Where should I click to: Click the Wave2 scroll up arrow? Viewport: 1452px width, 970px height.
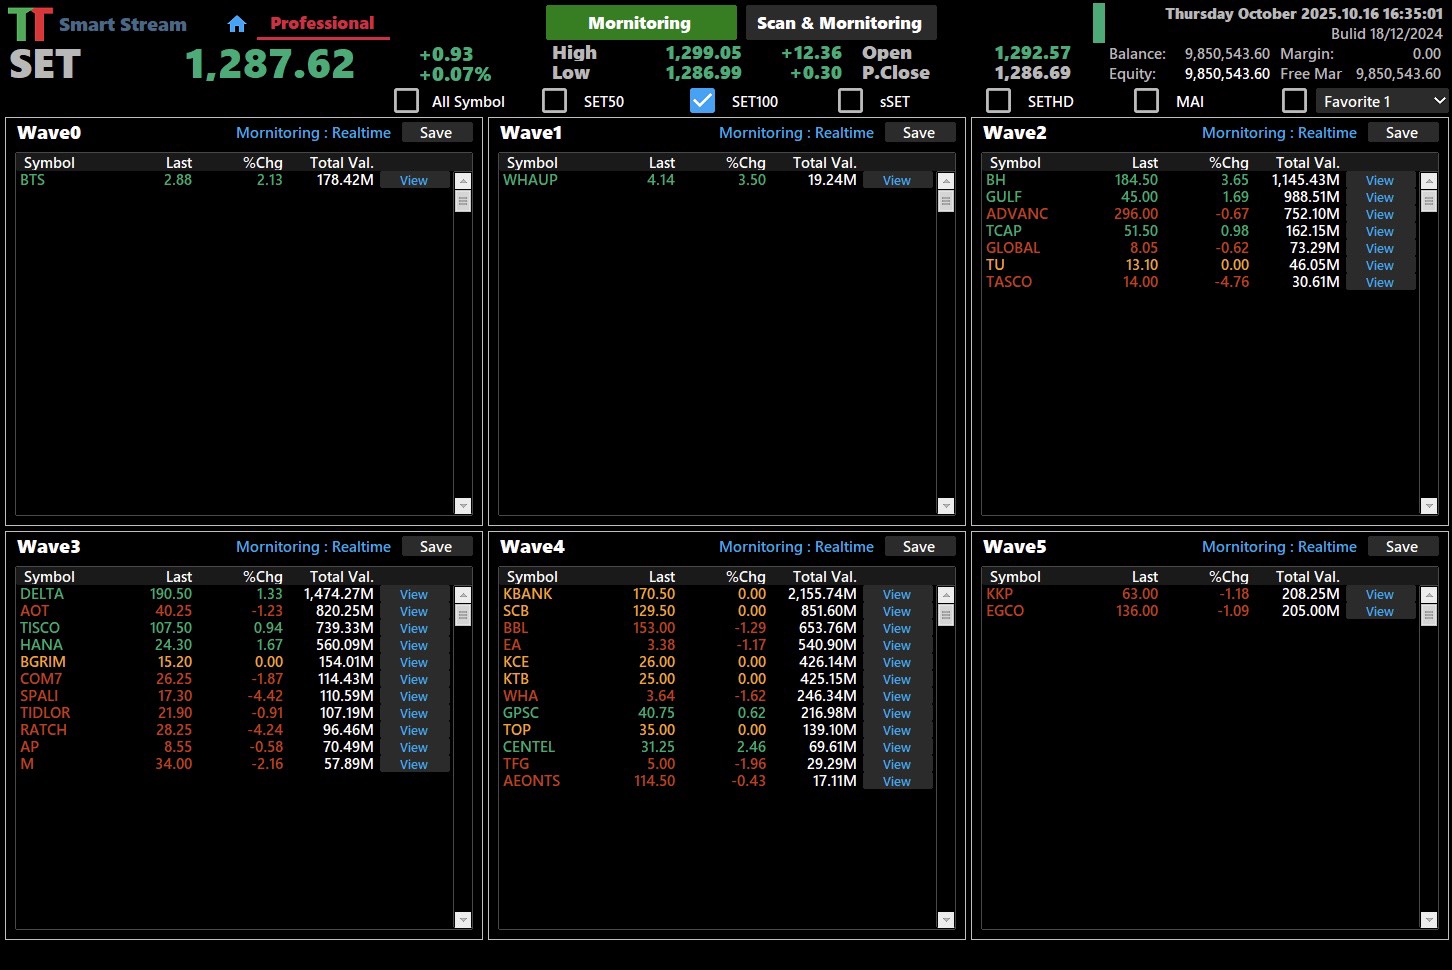(x=1429, y=181)
